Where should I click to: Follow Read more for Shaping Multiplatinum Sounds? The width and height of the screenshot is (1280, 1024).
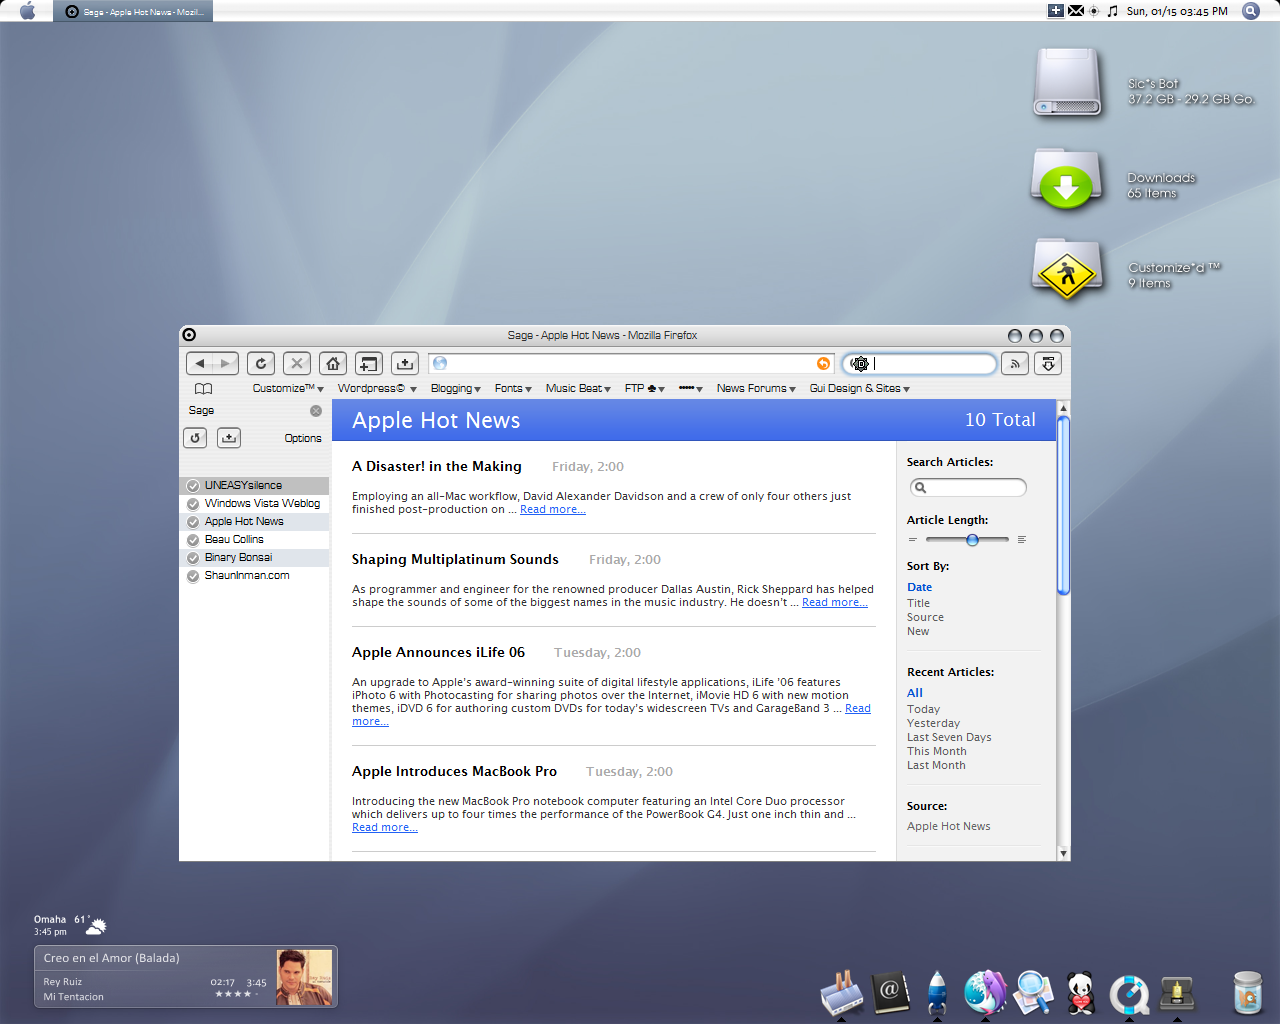(x=835, y=603)
